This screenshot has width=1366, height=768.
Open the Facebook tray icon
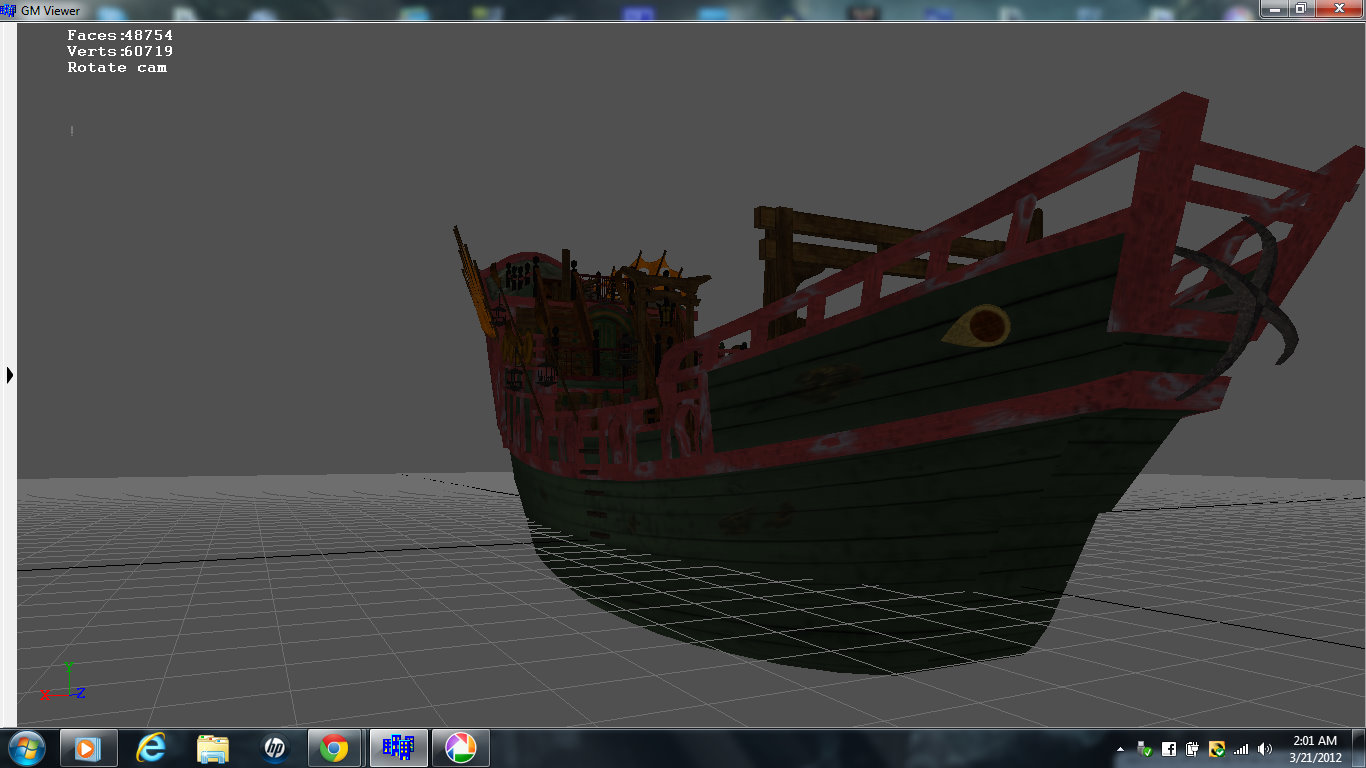(1168, 749)
